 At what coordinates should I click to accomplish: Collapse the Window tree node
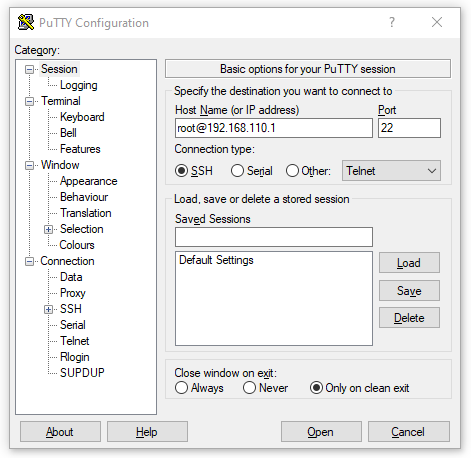29,165
